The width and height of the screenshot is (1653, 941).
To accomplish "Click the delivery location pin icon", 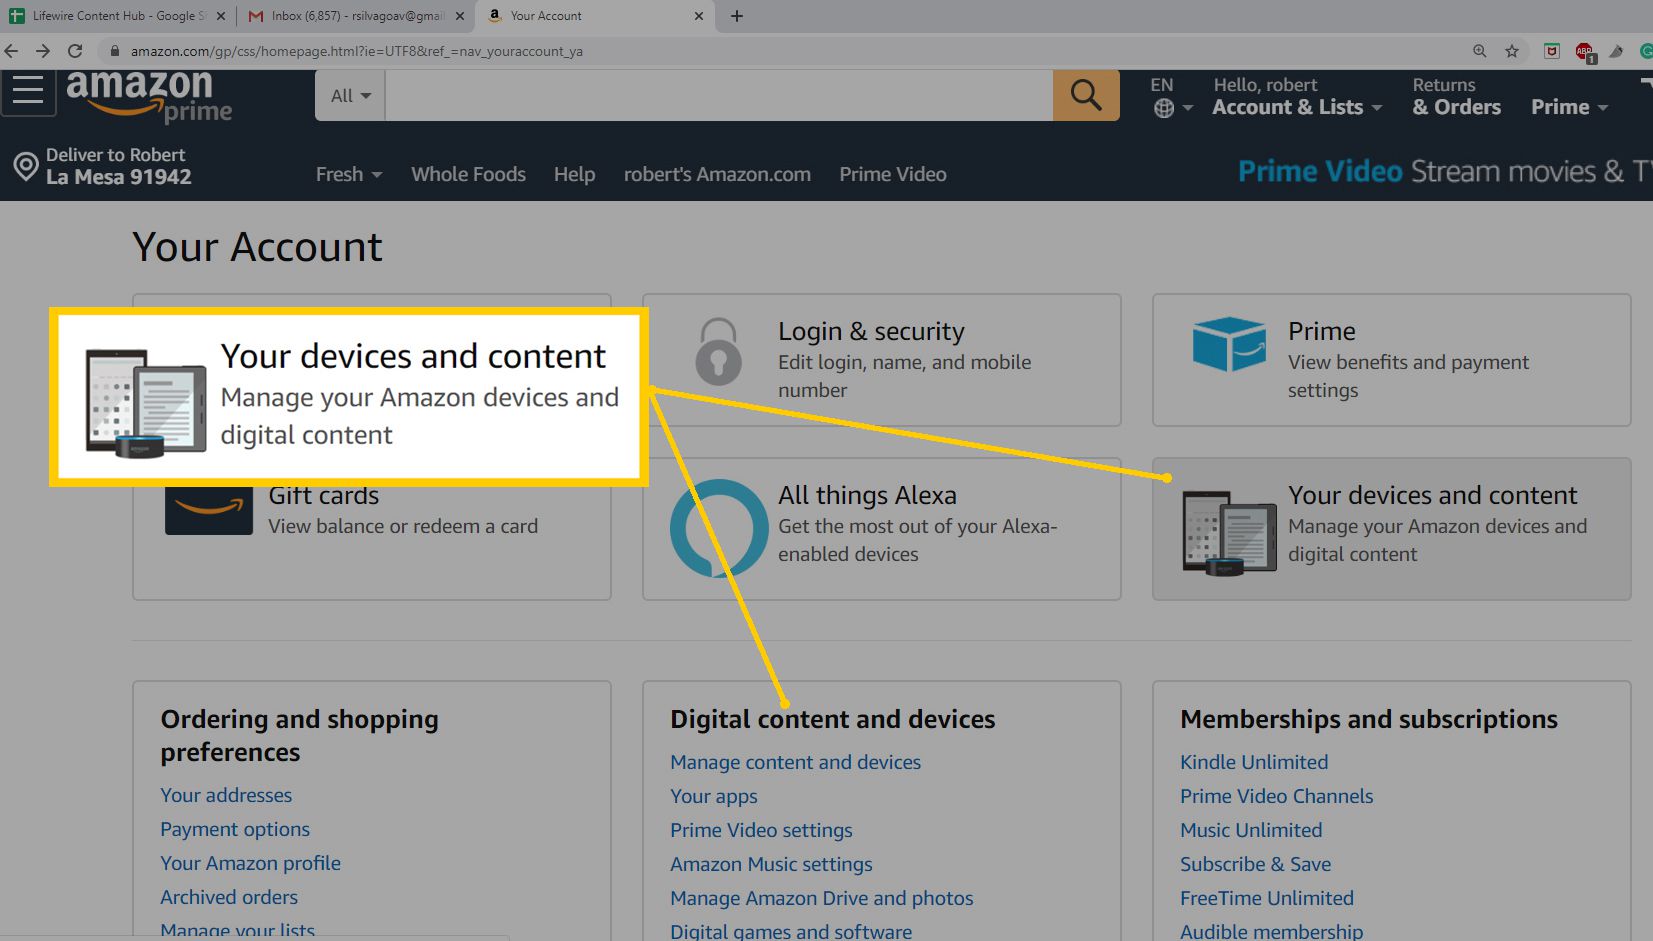I will (26, 166).
